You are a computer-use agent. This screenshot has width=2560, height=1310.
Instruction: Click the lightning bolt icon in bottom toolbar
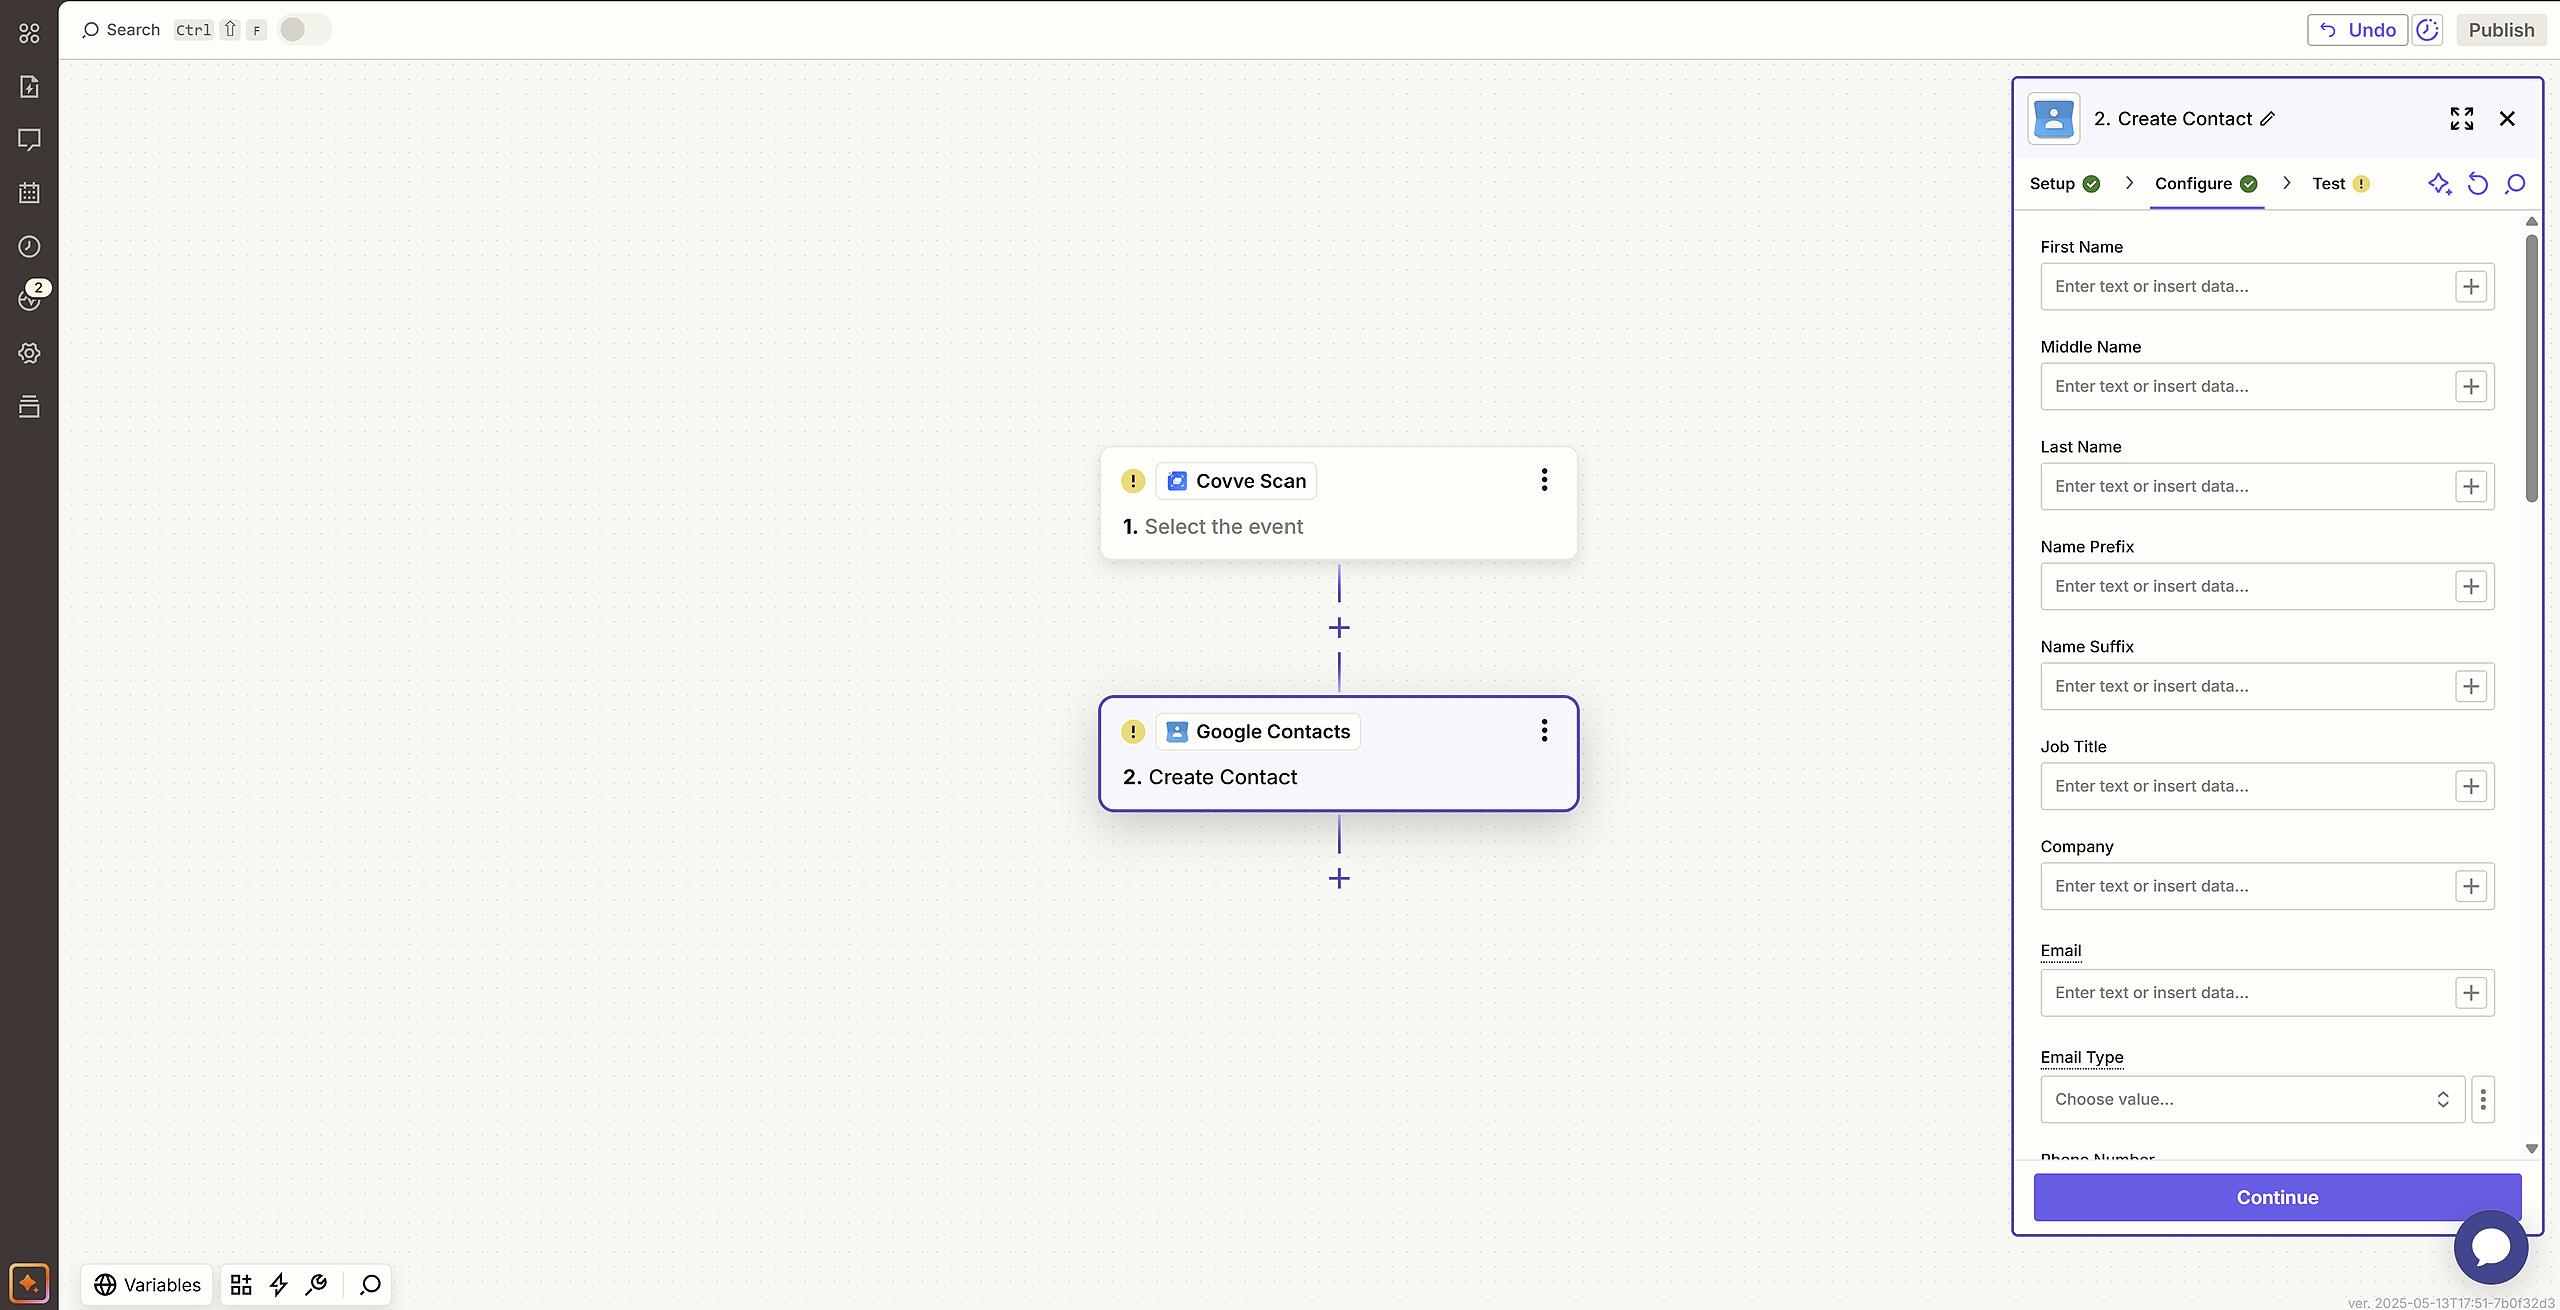[279, 1285]
